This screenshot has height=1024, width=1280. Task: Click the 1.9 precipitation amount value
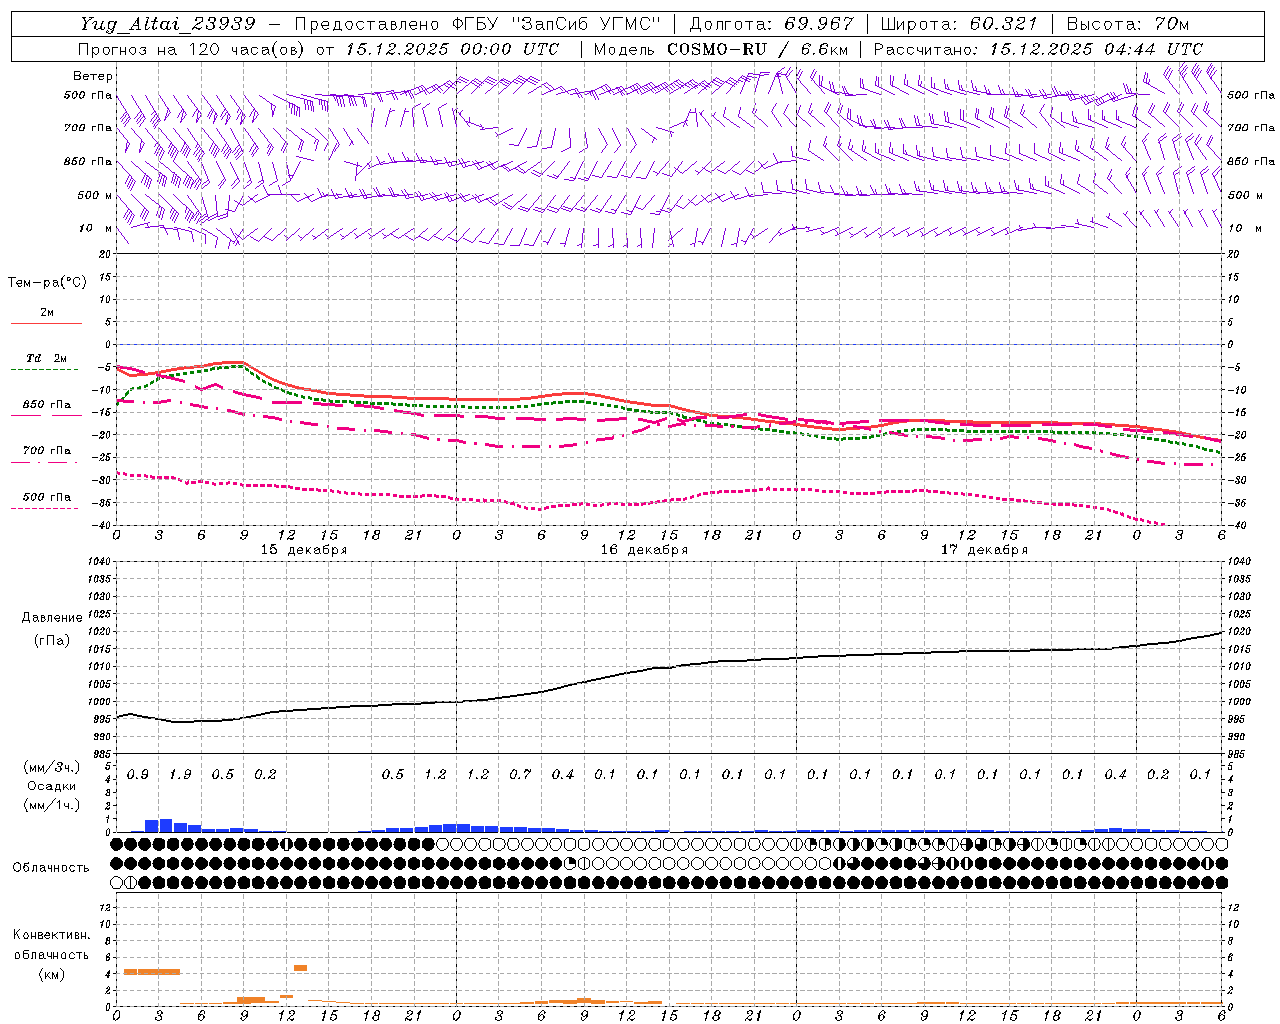click(x=180, y=774)
